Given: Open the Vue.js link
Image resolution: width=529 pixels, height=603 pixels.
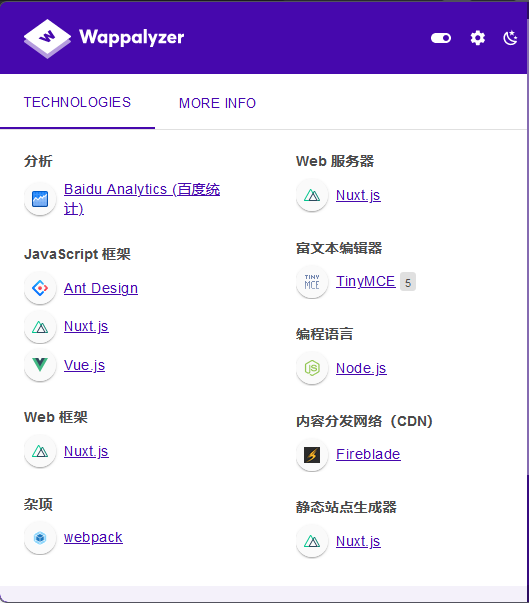Looking at the screenshot, I should coord(84,365).
